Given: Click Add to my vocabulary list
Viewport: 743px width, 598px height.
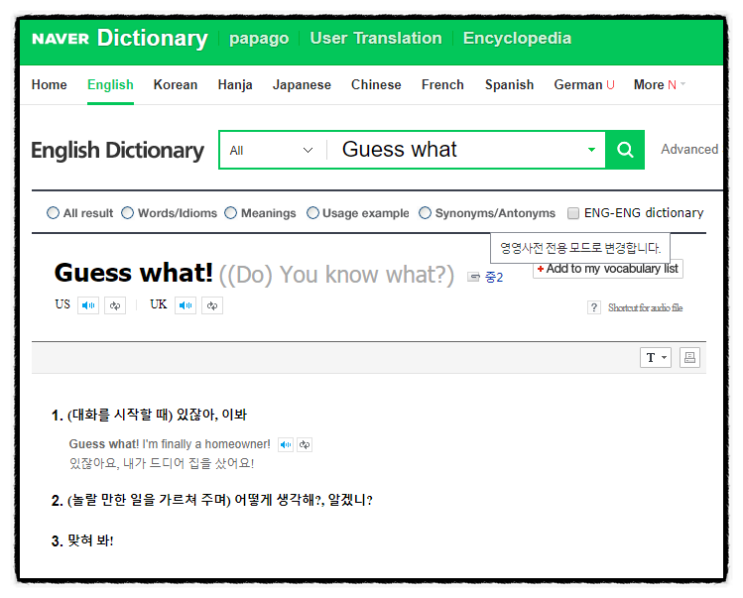Looking at the screenshot, I should [608, 269].
